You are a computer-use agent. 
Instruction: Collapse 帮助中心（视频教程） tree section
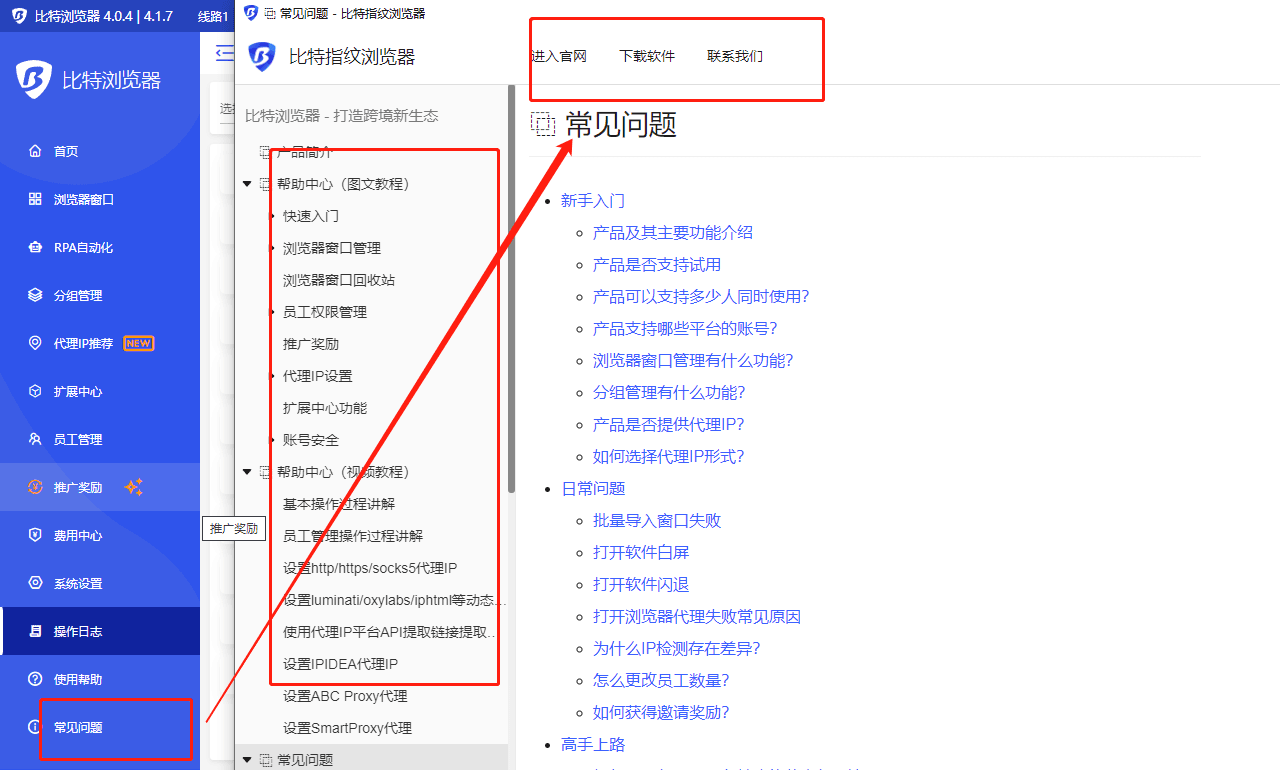click(247, 472)
